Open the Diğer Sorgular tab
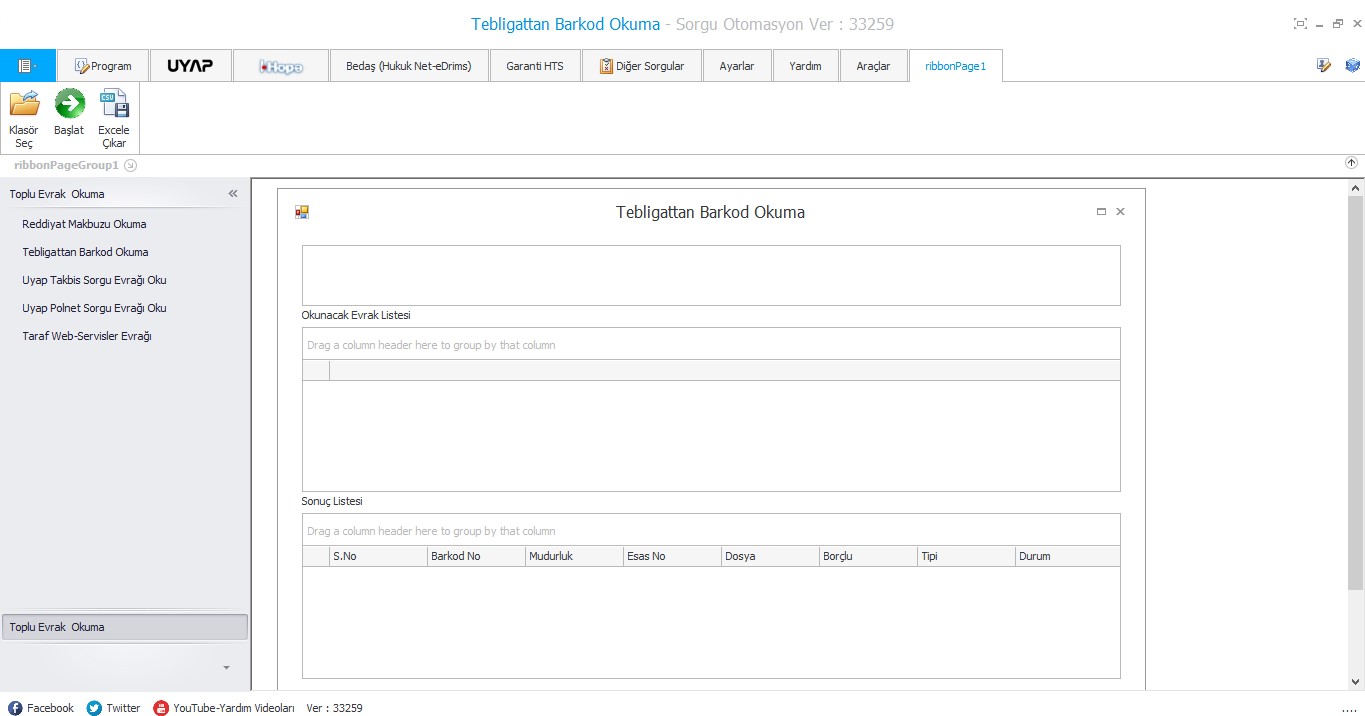 [642, 66]
